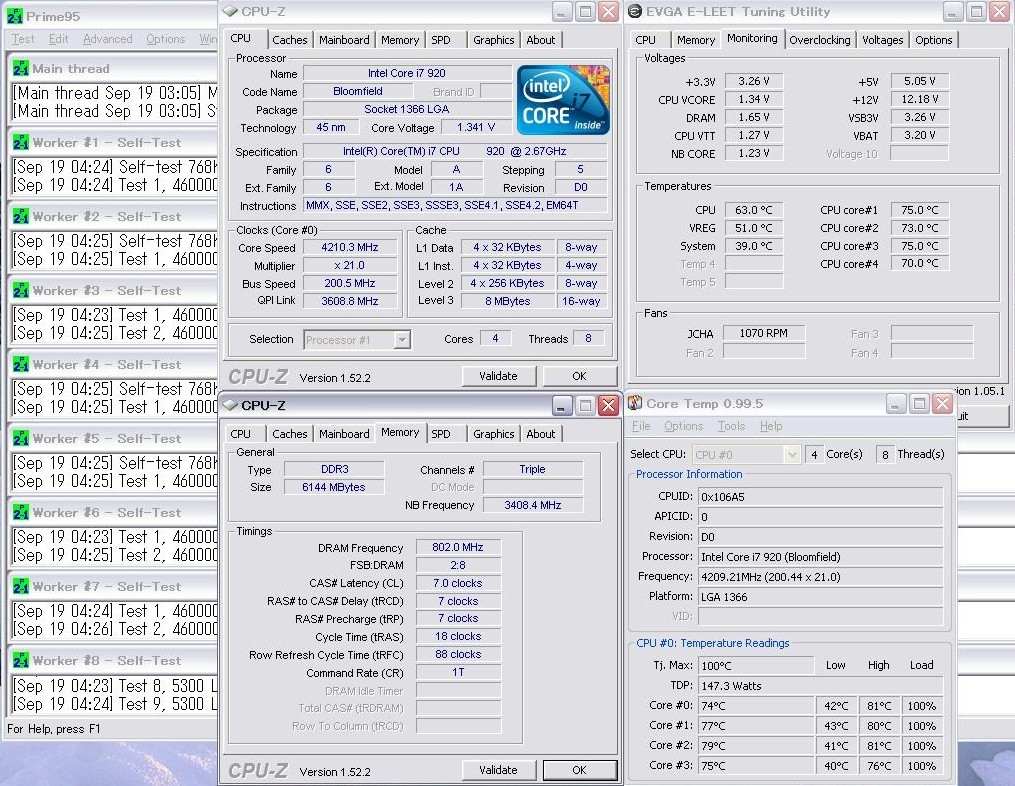Click the Worker #1 window icon

20,143
